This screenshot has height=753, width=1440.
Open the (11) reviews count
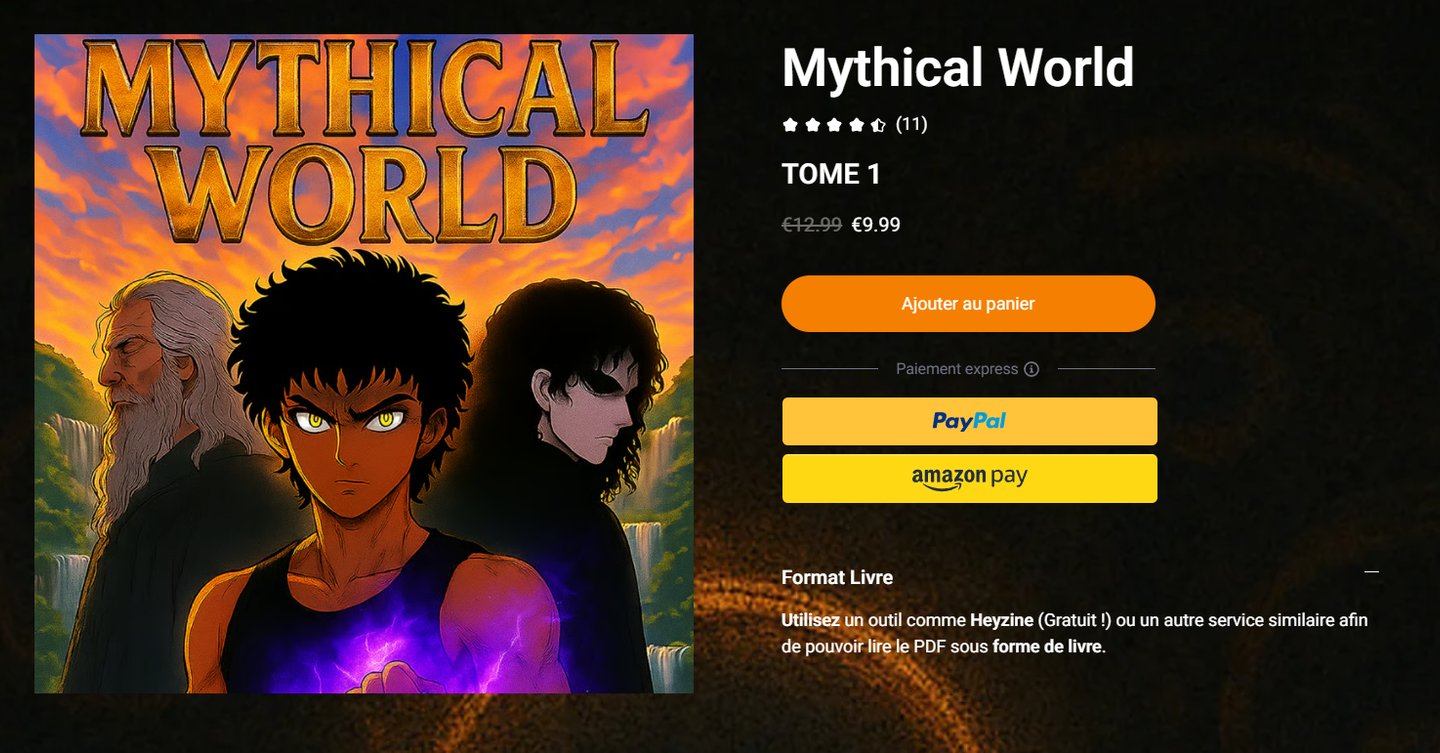911,124
